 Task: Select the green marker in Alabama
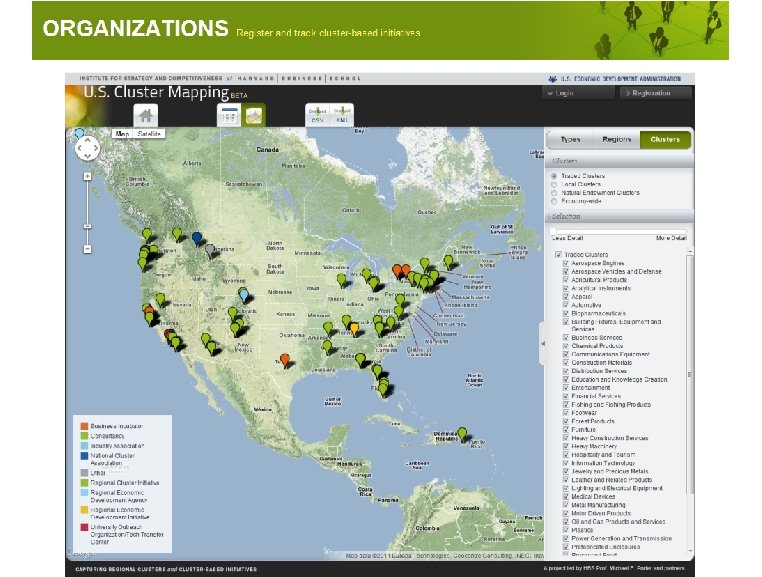point(360,360)
